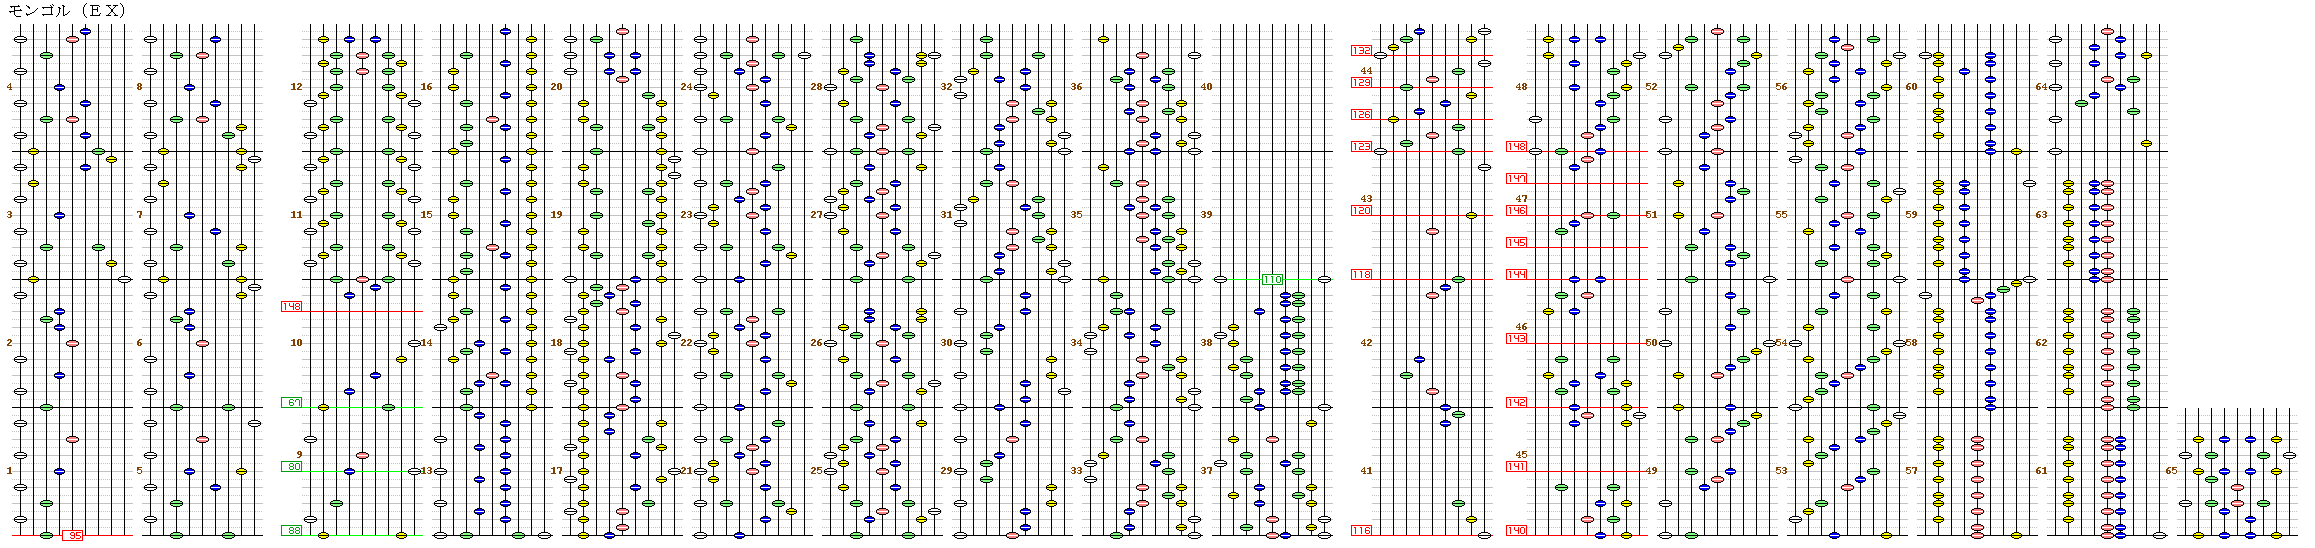Select the green 67 BPM marker
The width and height of the screenshot is (2315, 548).
[292, 402]
